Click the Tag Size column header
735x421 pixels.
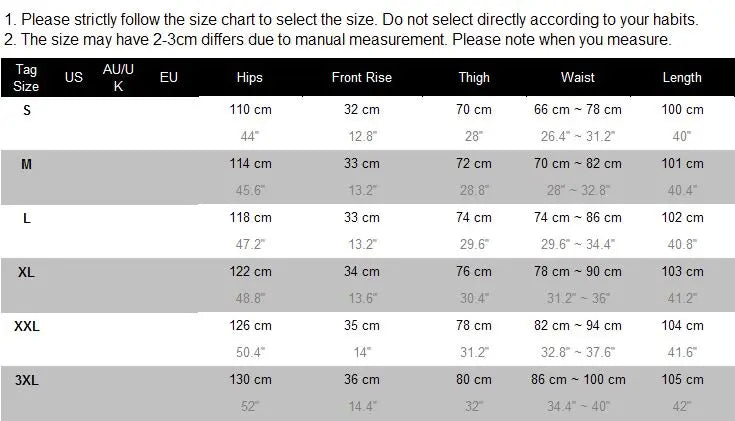tap(26, 78)
